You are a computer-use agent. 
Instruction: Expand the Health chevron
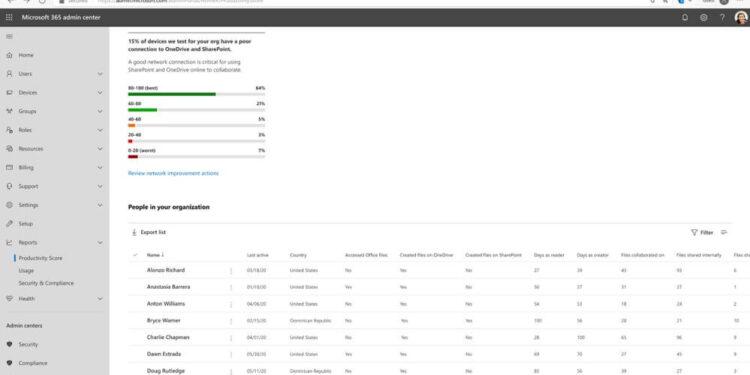[100, 298]
